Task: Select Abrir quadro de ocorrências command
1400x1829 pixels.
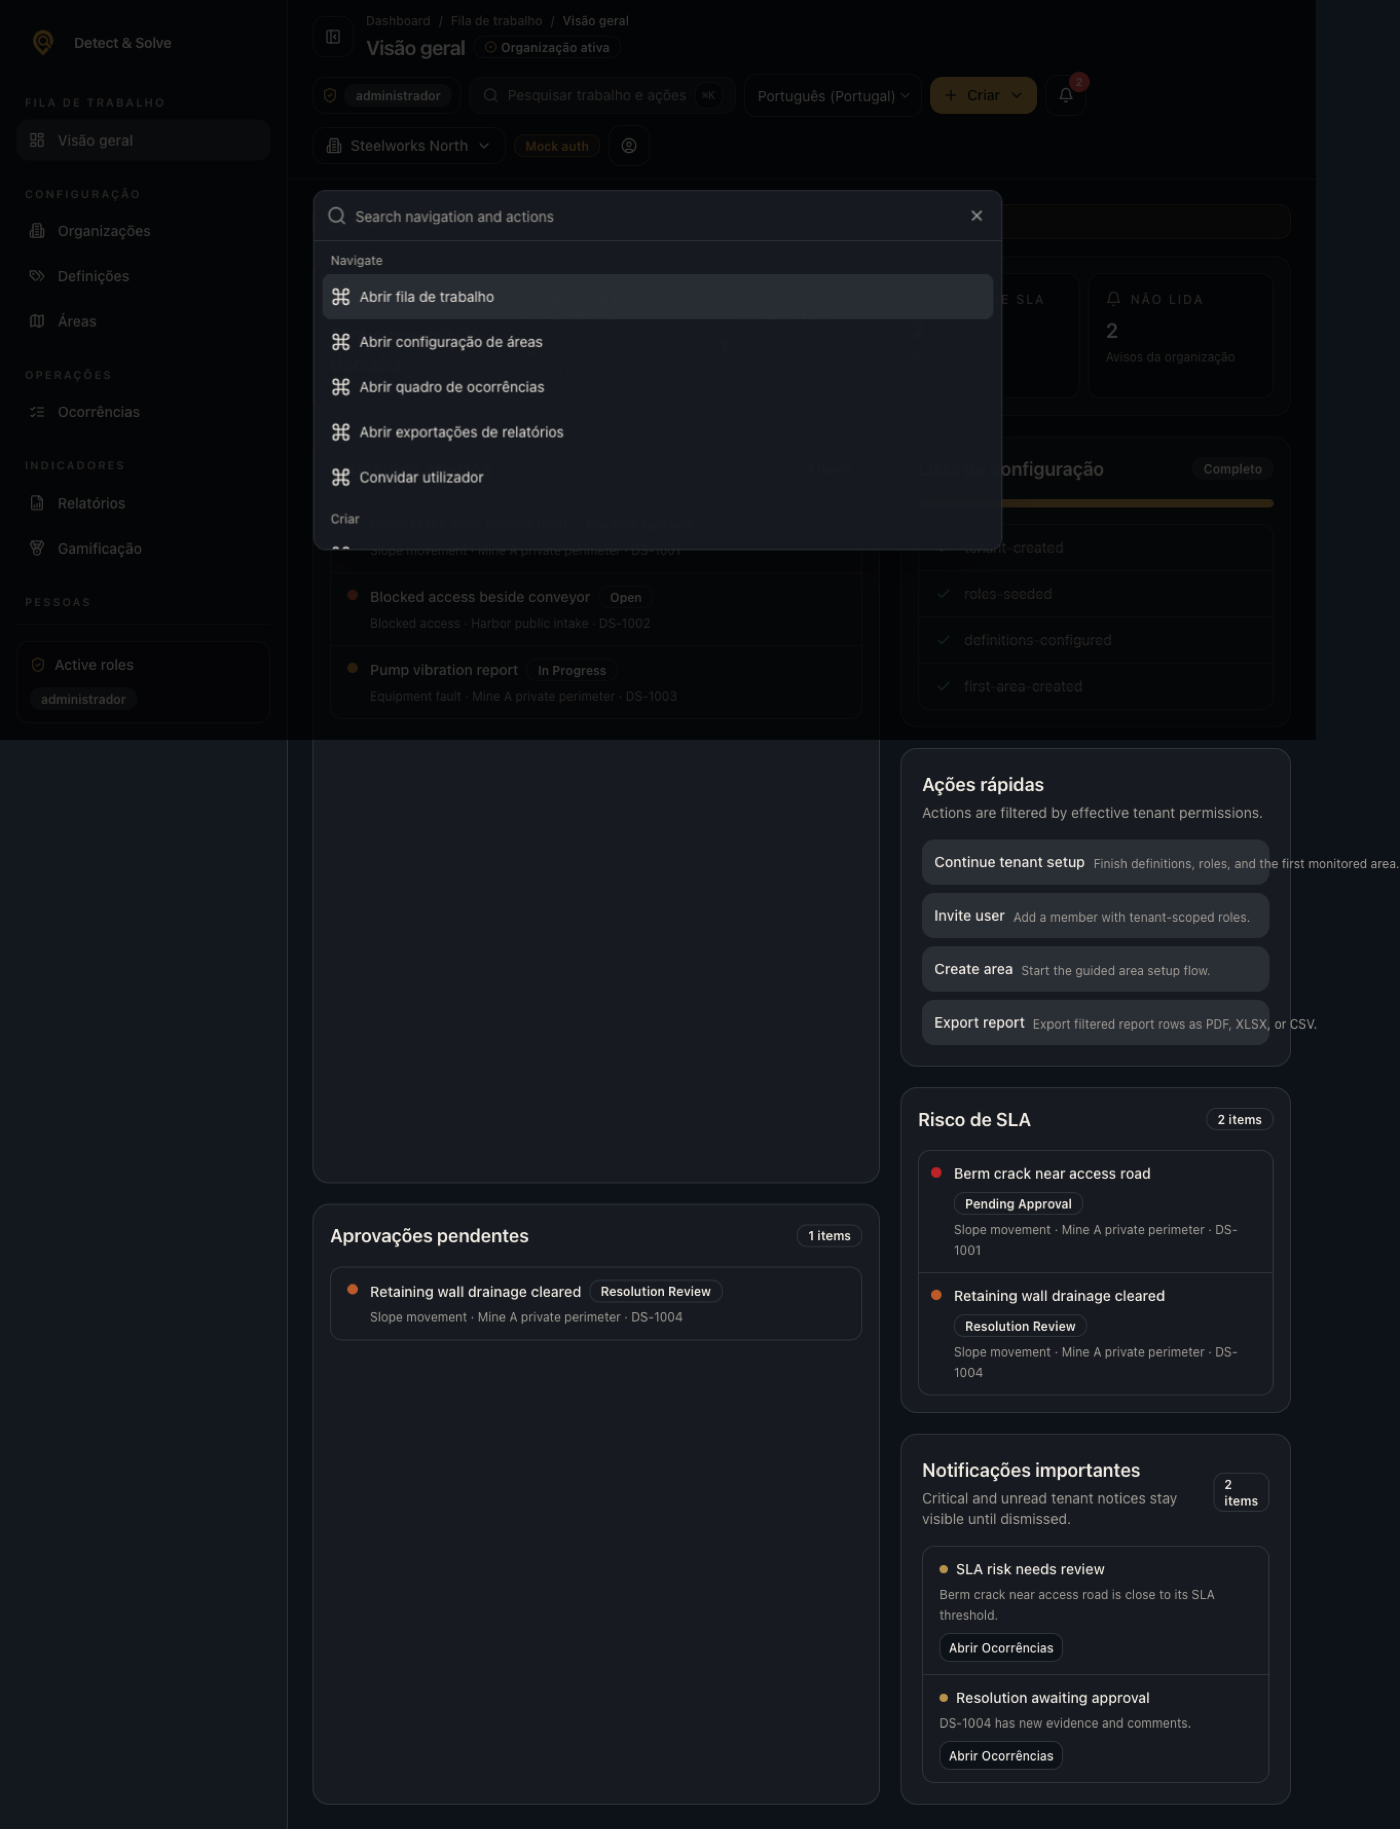Action: 658,387
